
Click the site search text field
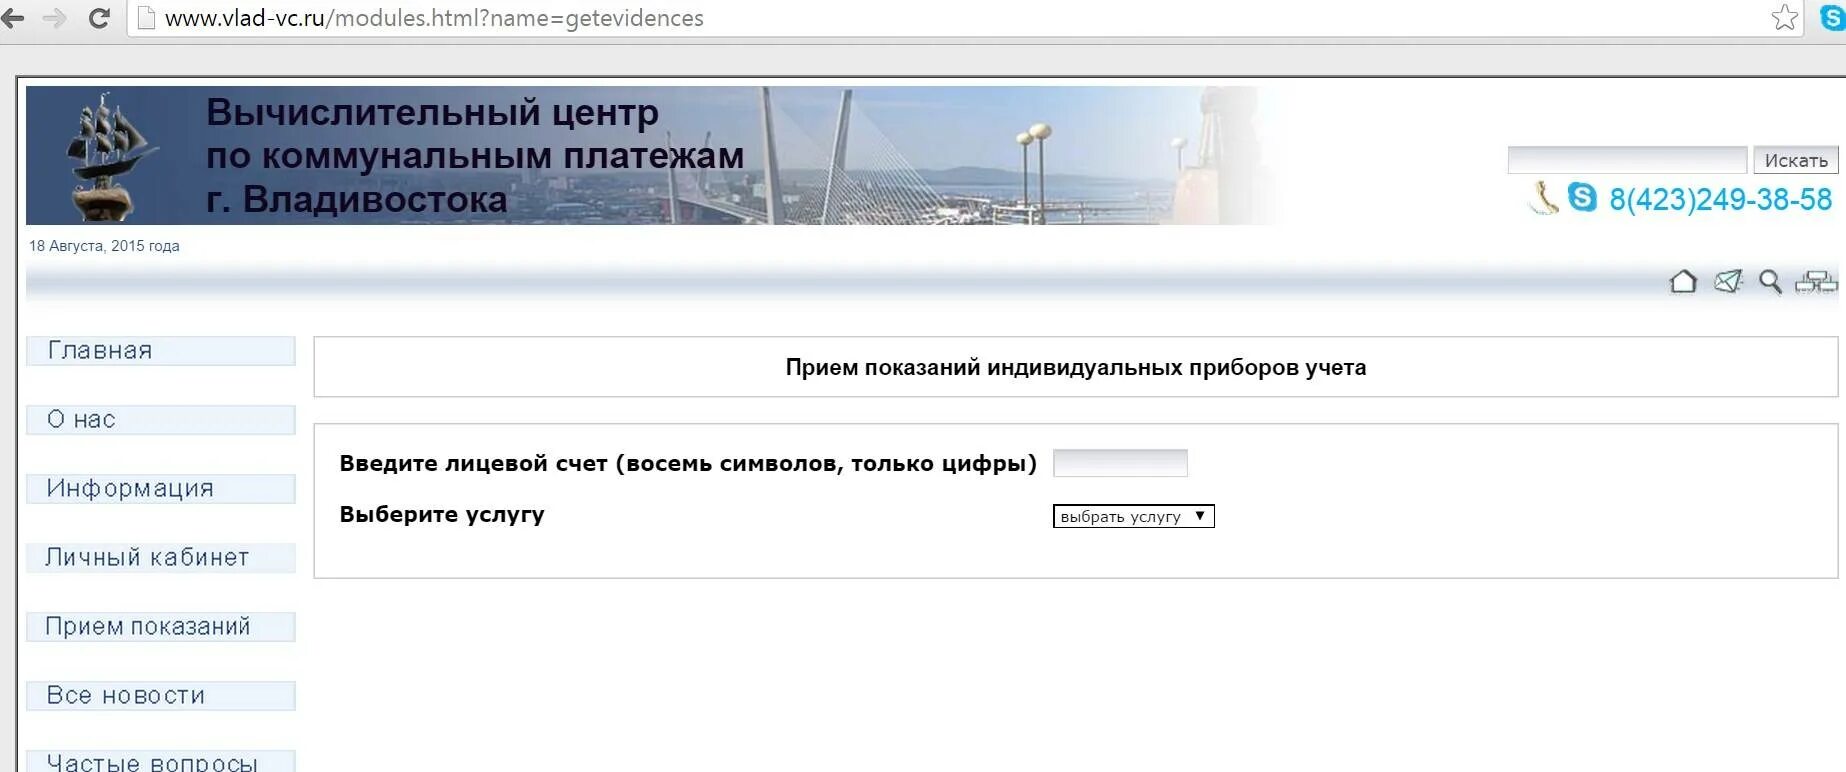(1627, 160)
